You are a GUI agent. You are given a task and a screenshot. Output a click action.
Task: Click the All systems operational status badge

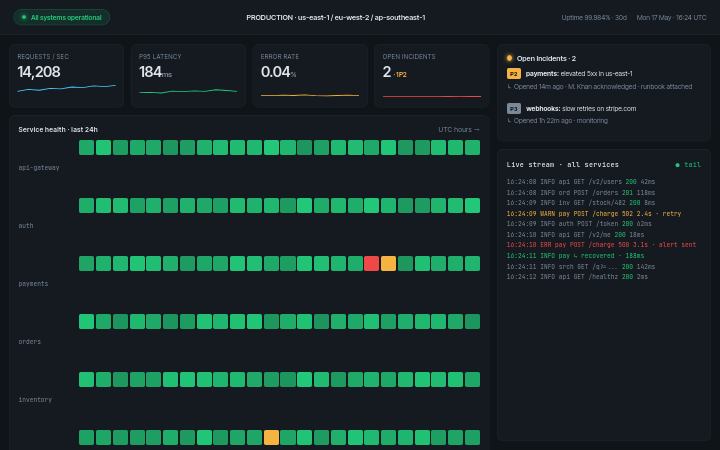pos(62,17)
